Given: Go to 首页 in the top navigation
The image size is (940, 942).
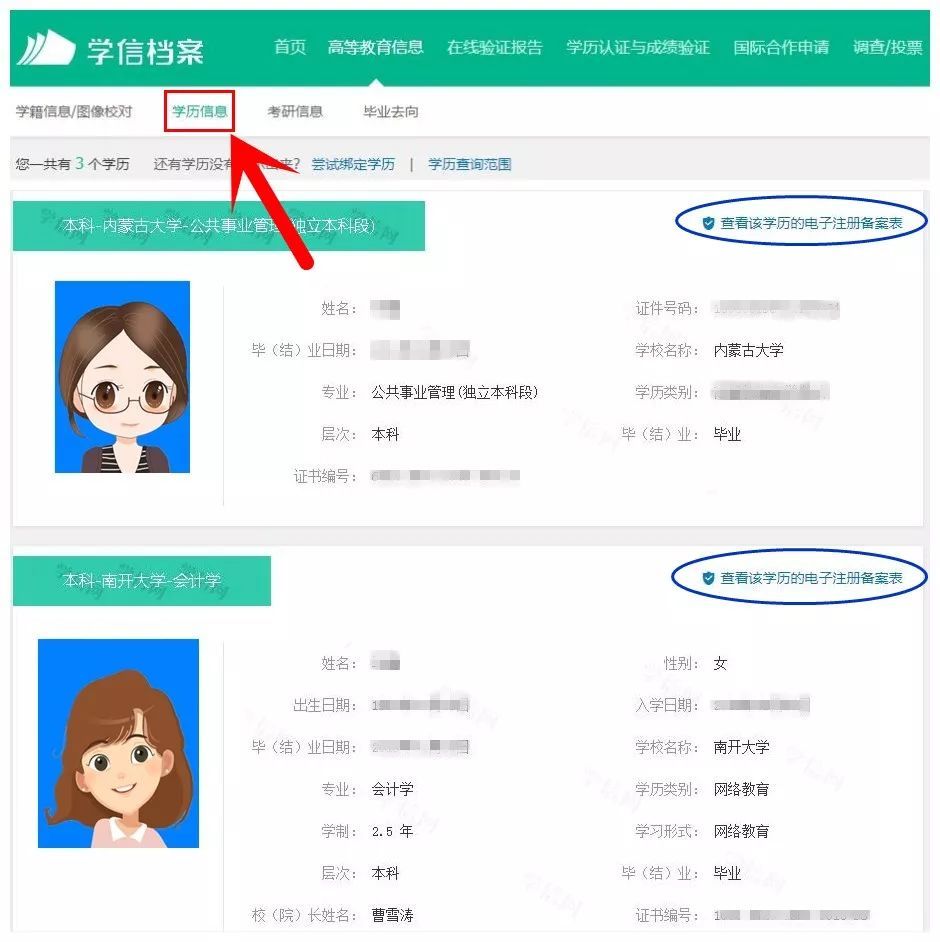Looking at the screenshot, I should [x=288, y=46].
